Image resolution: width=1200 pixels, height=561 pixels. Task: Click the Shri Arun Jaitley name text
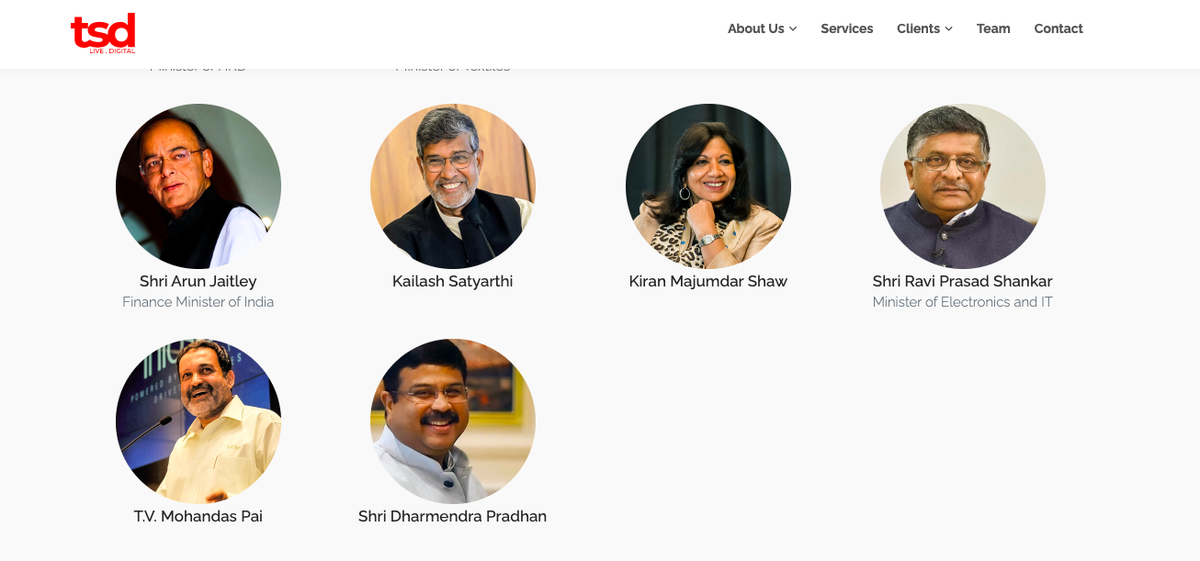[x=198, y=281]
